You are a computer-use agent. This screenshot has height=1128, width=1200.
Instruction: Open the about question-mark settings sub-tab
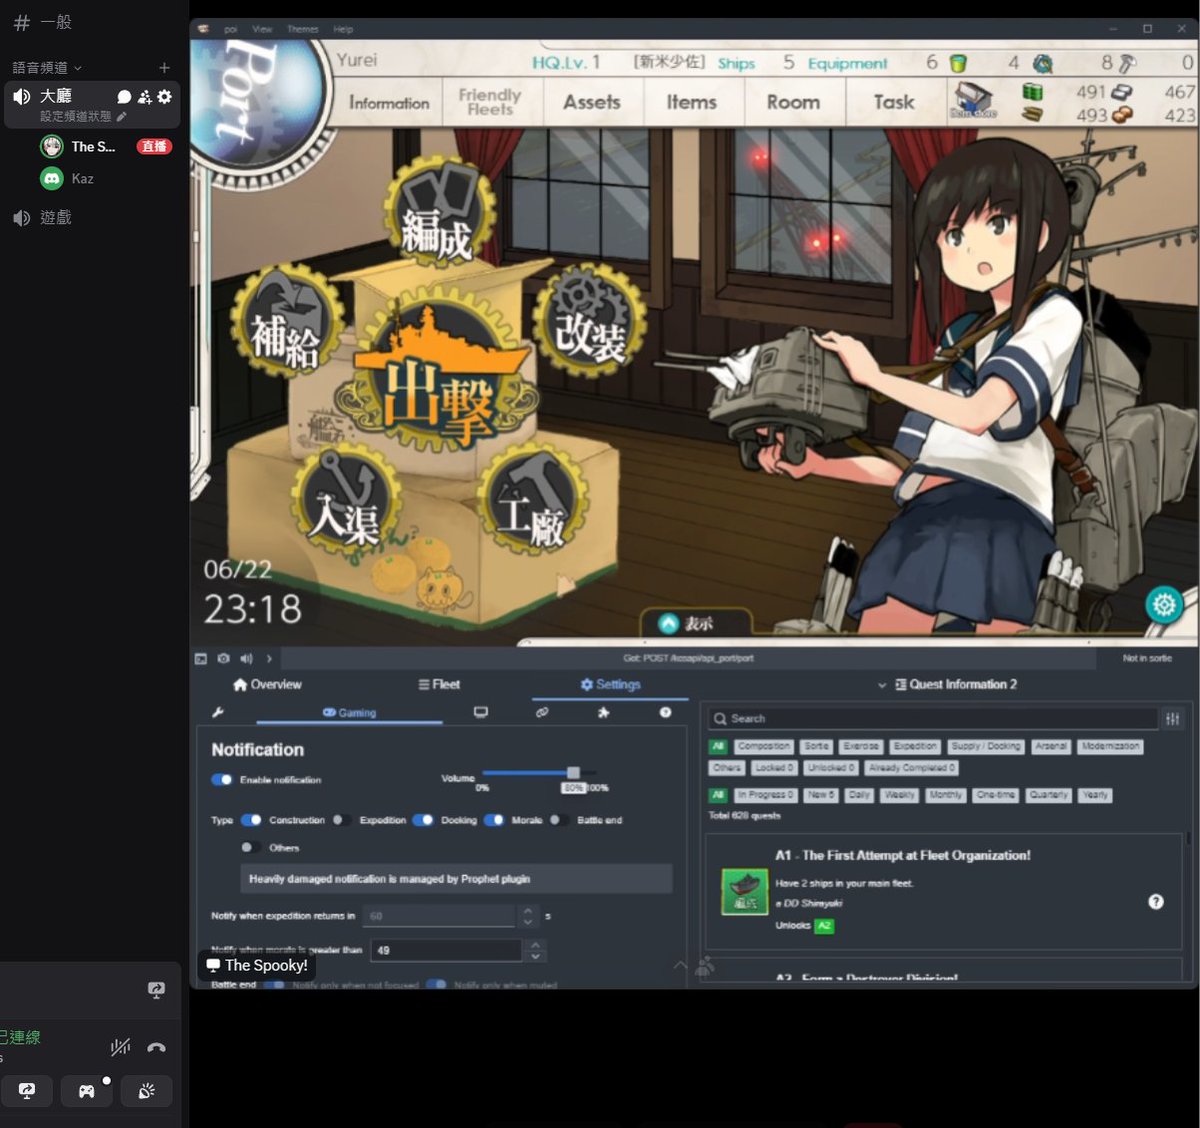tap(665, 712)
